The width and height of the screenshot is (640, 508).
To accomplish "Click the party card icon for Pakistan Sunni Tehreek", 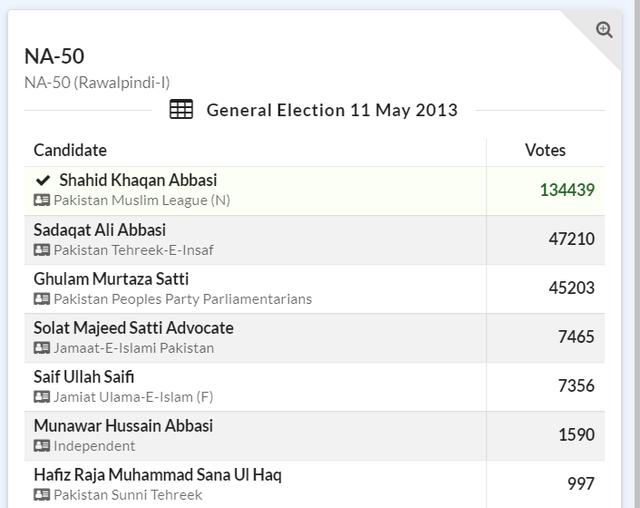I will [42, 495].
